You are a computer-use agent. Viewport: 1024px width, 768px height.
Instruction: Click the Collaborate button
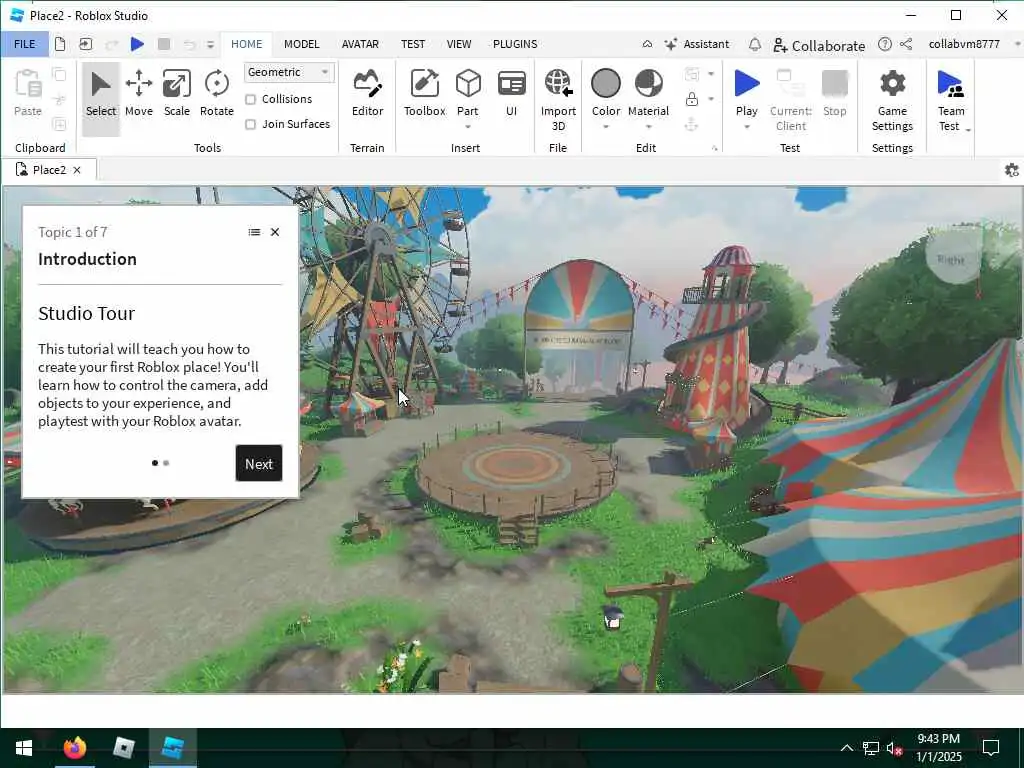(x=819, y=45)
